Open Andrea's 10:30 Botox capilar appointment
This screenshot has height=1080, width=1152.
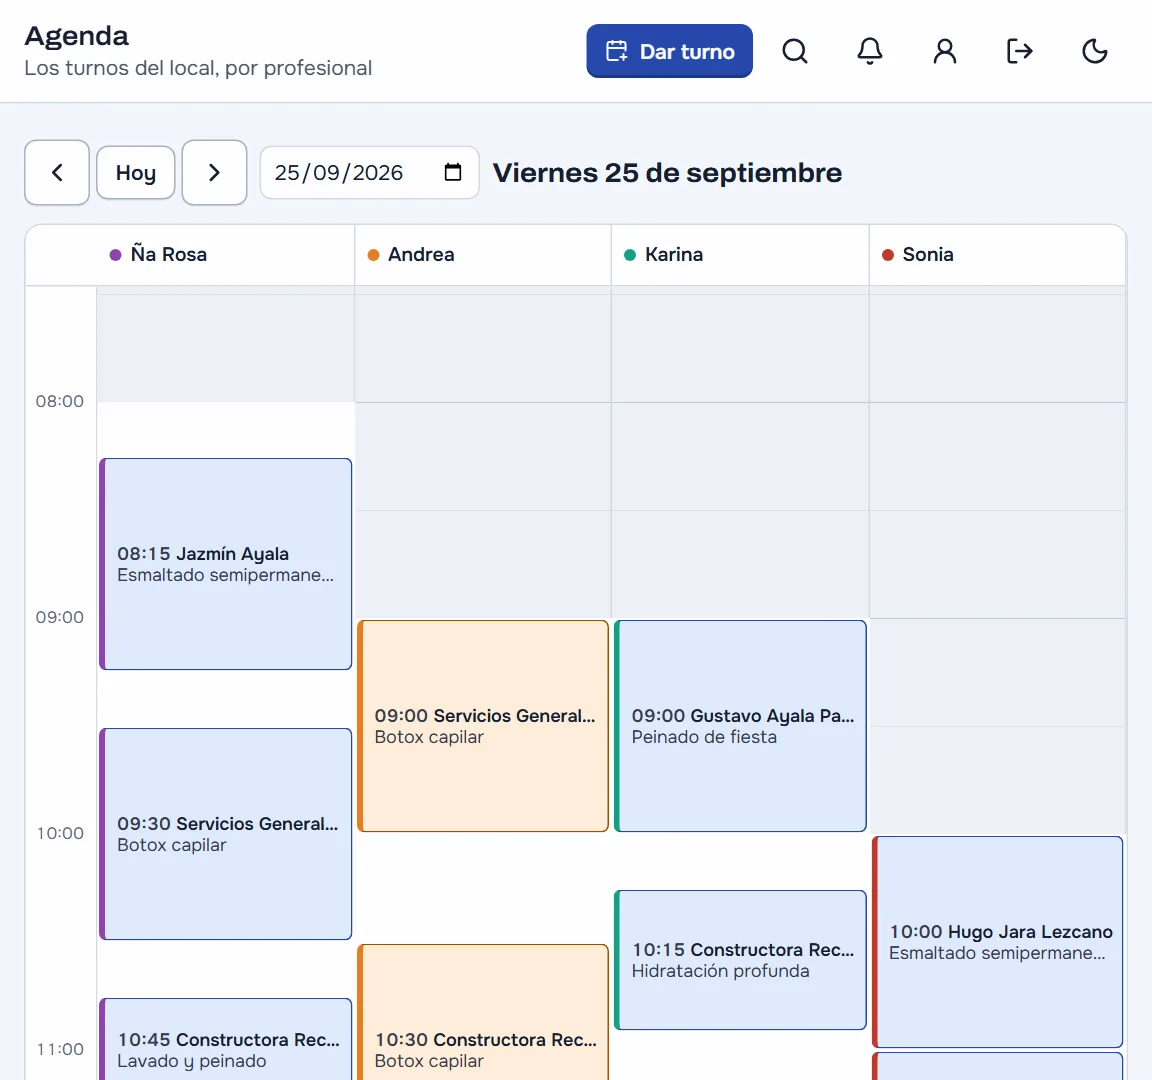(483, 1012)
